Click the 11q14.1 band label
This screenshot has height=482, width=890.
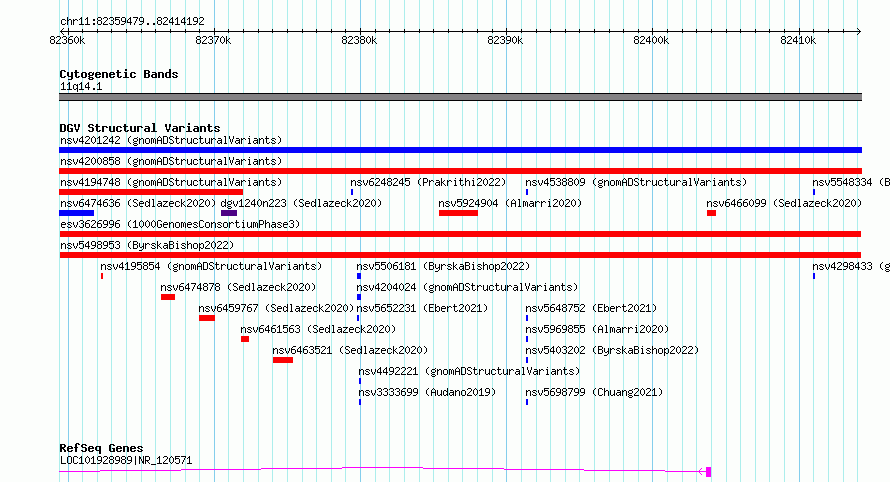click(81, 86)
